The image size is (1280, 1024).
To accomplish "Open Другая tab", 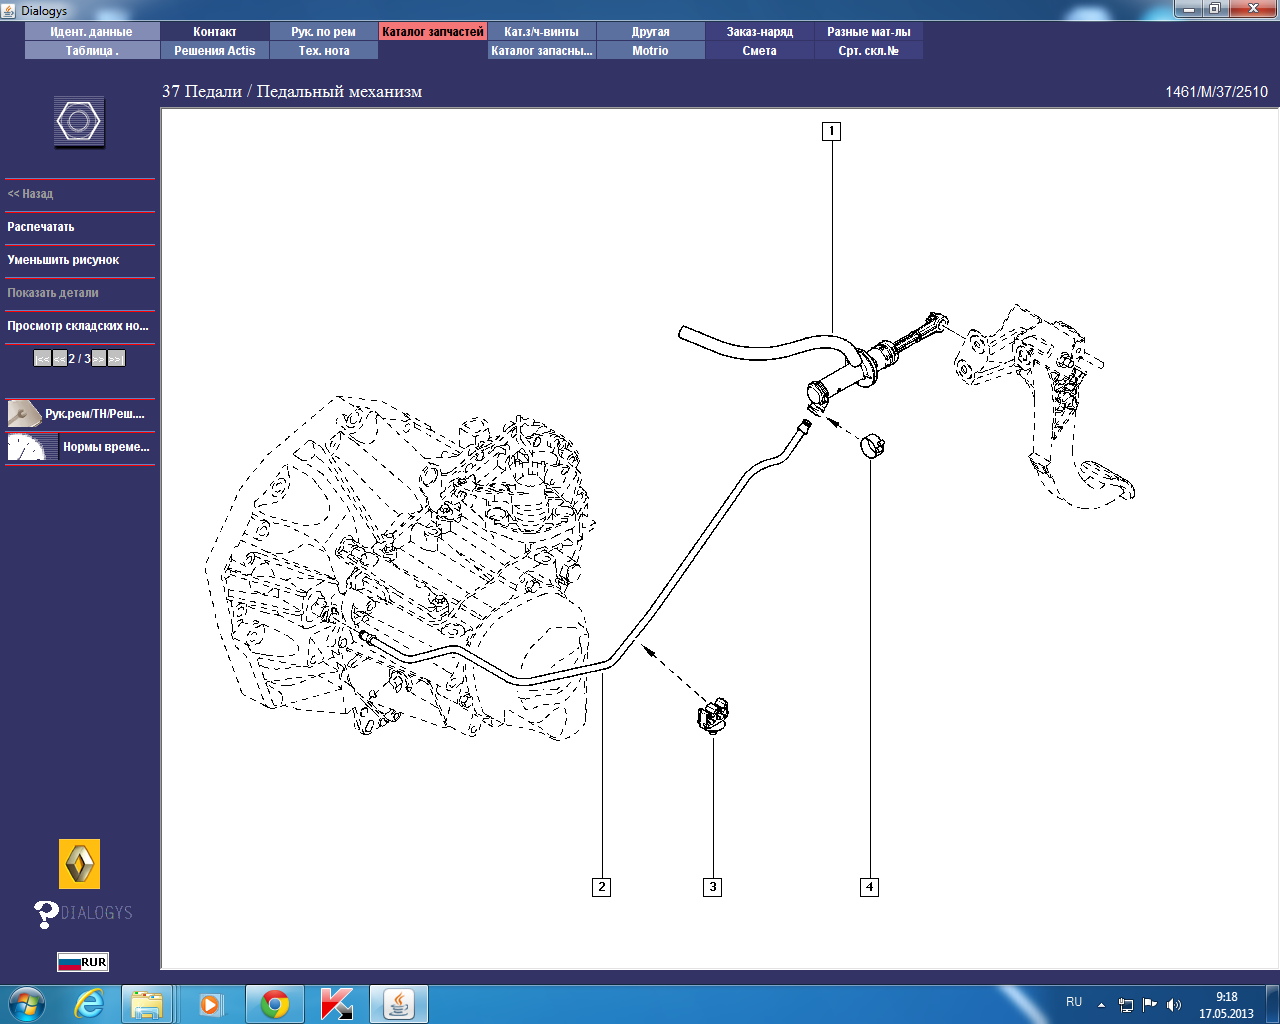I will tap(651, 32).
